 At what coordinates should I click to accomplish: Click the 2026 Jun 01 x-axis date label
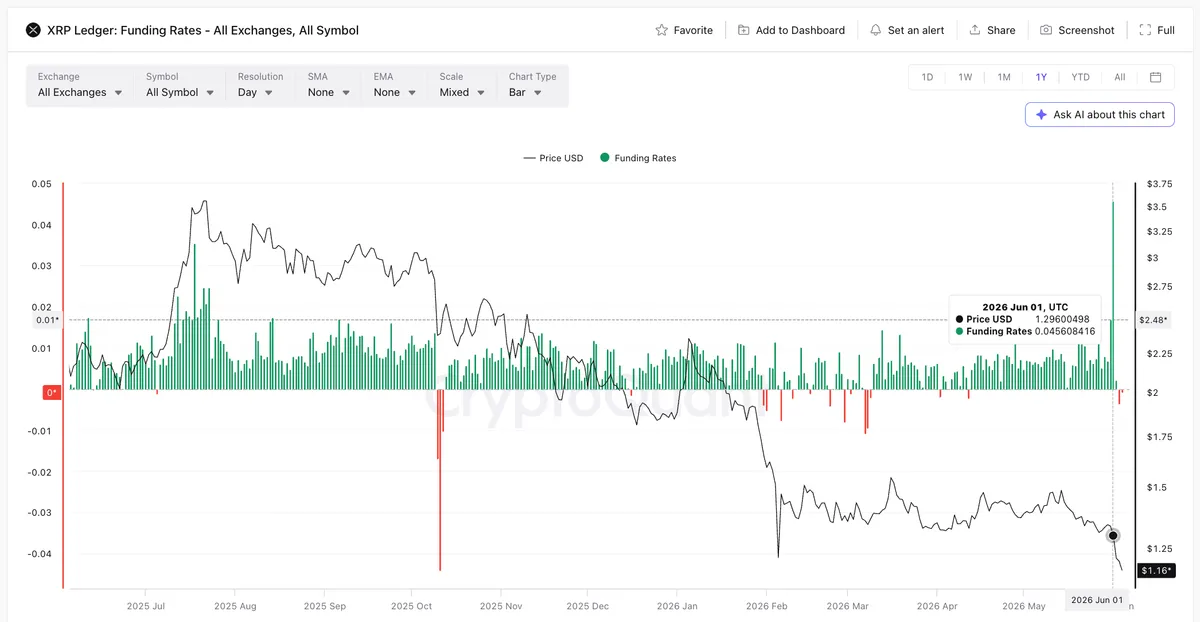(1095, 600)
